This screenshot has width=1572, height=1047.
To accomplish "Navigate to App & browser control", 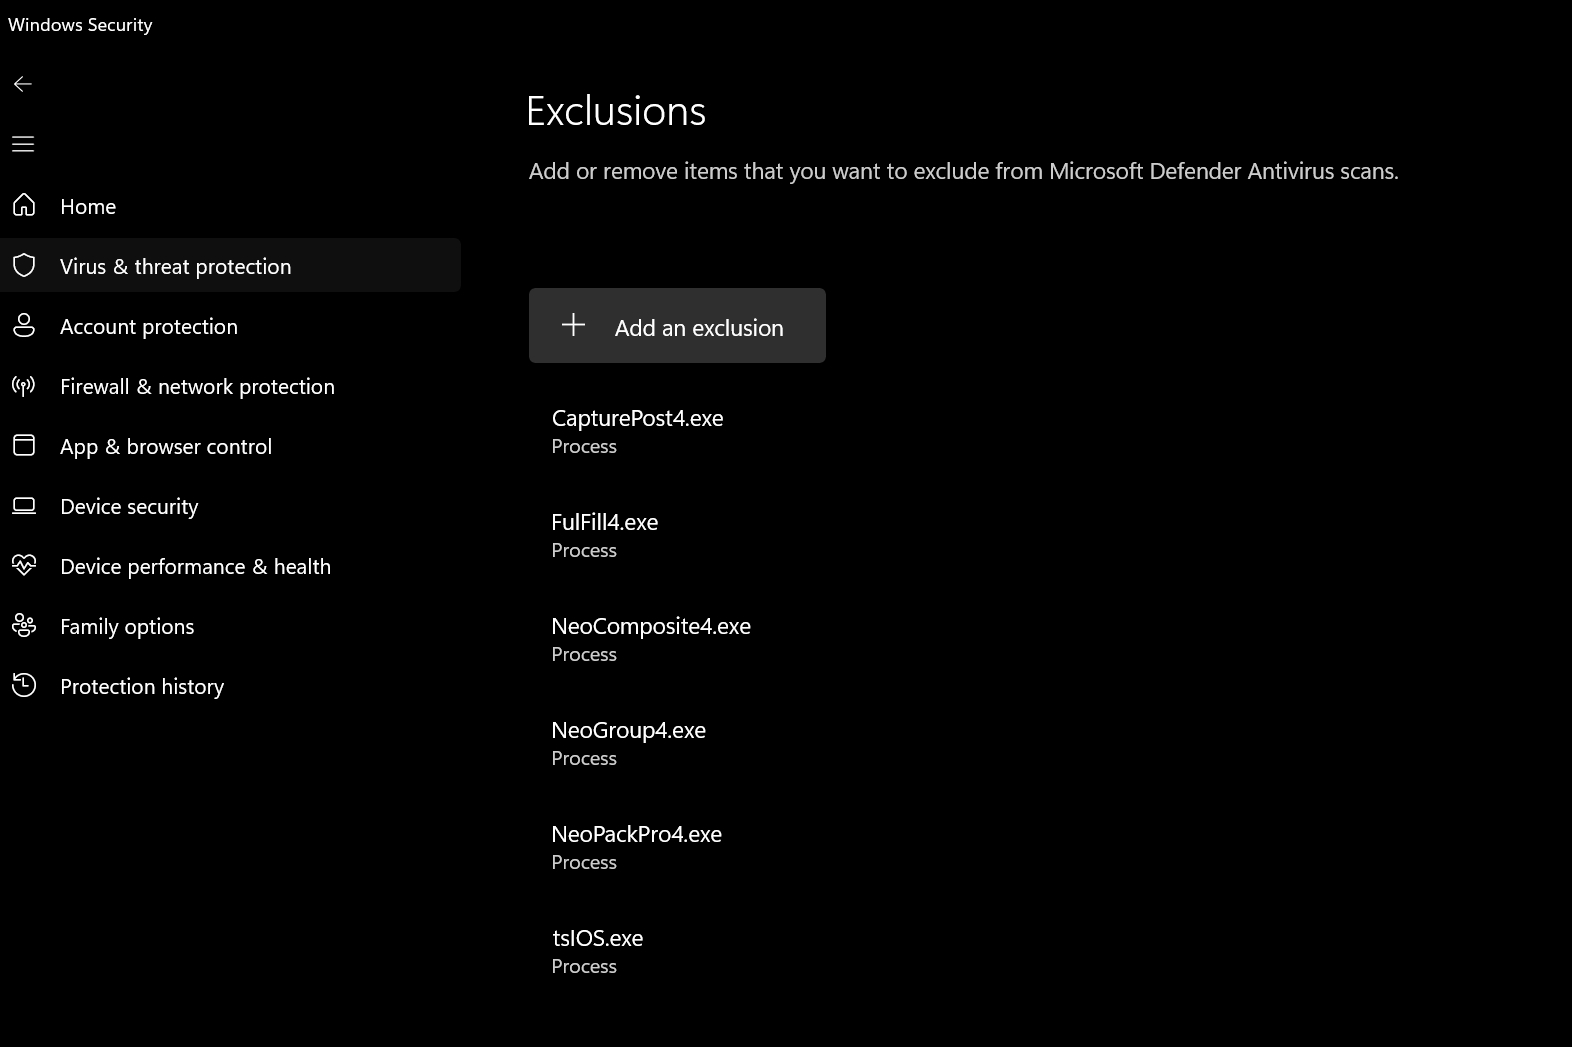I will [230, 446].
